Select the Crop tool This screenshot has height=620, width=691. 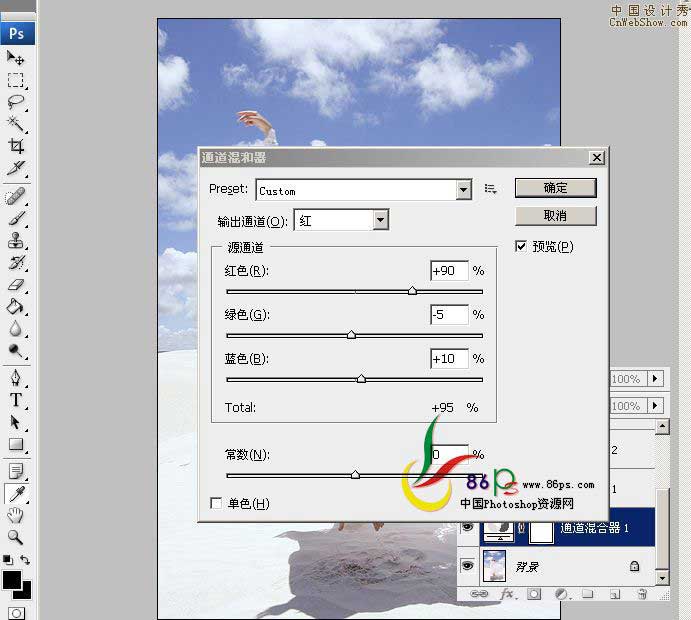[x=16, y=146]
